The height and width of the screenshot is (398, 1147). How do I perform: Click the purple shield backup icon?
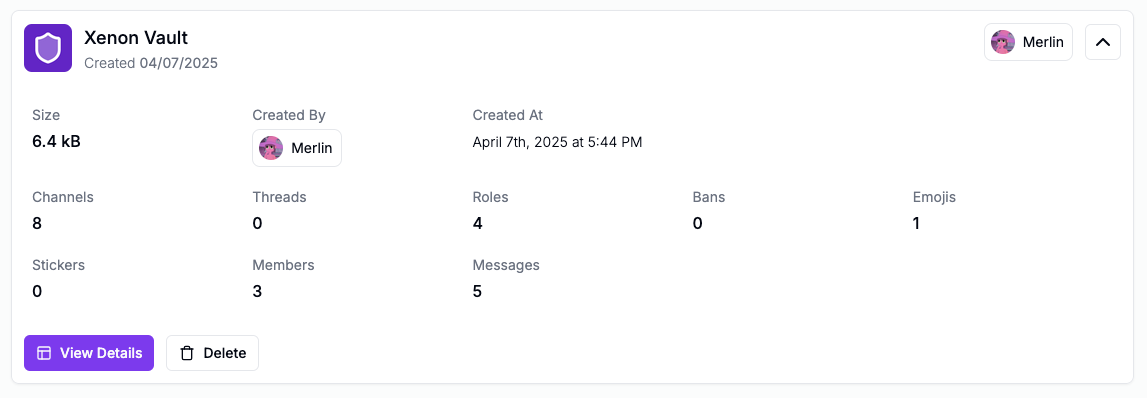coord(48,48)
